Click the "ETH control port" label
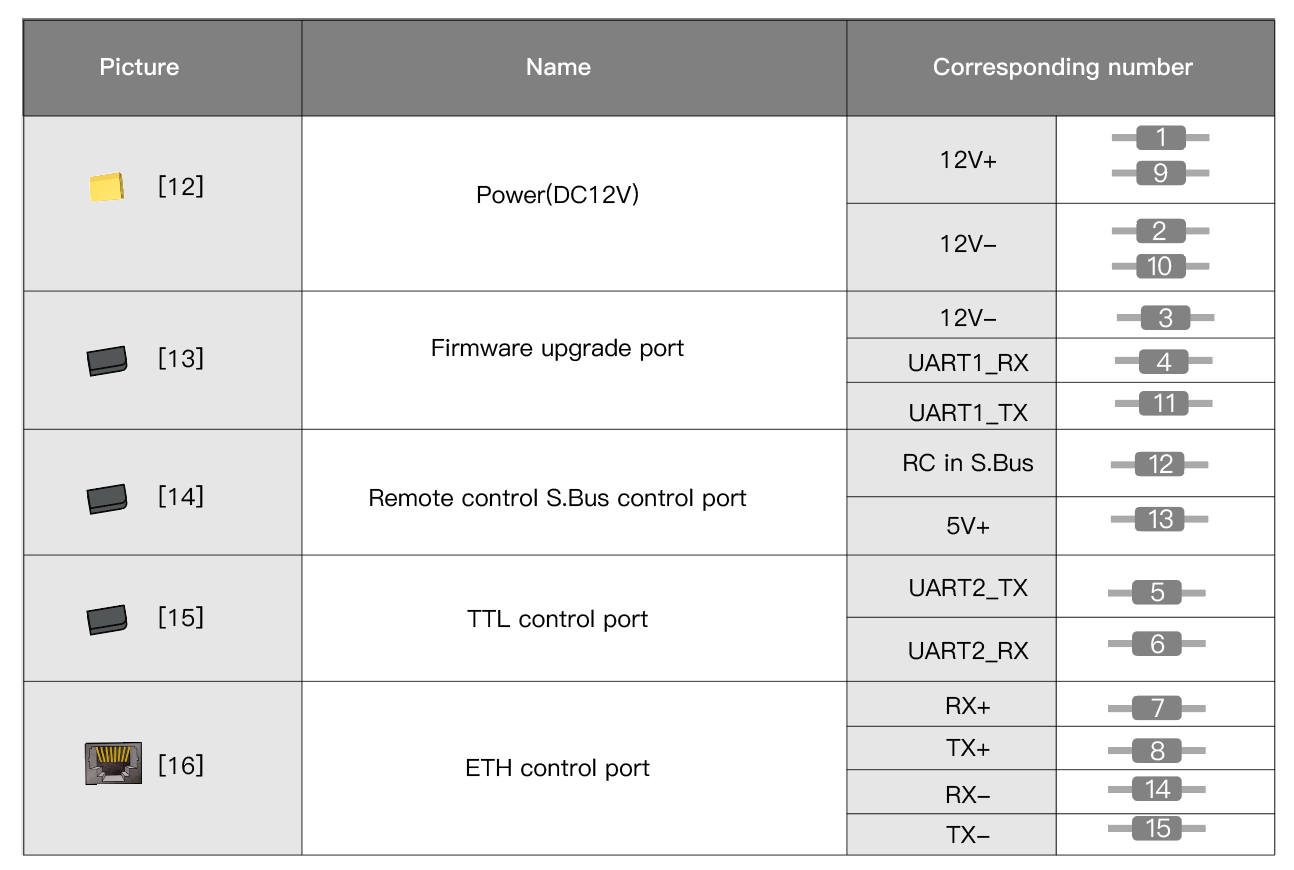 [x=557, y=768]
